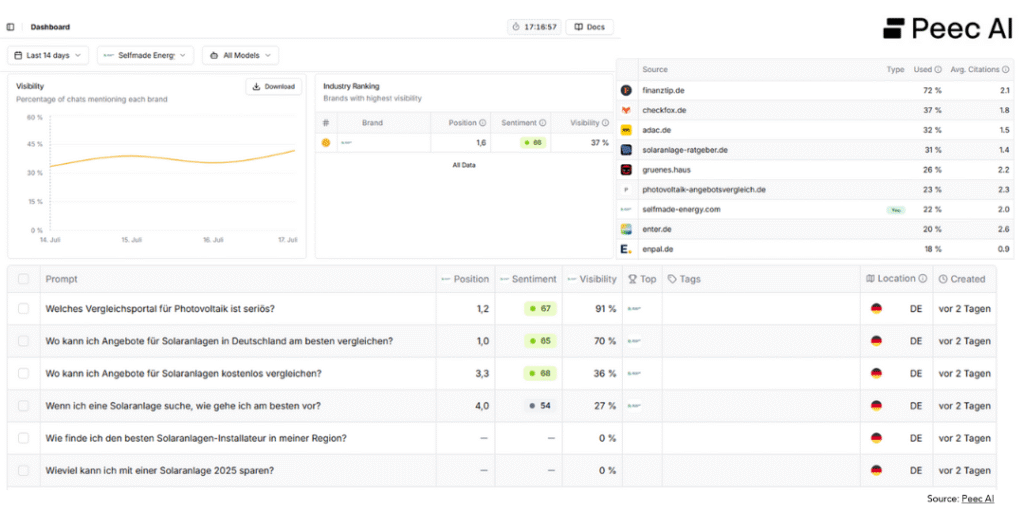Click the checkfox.de fox icon
The width and height of the screenshot is (1024, 511).
(x=626, y=110)
